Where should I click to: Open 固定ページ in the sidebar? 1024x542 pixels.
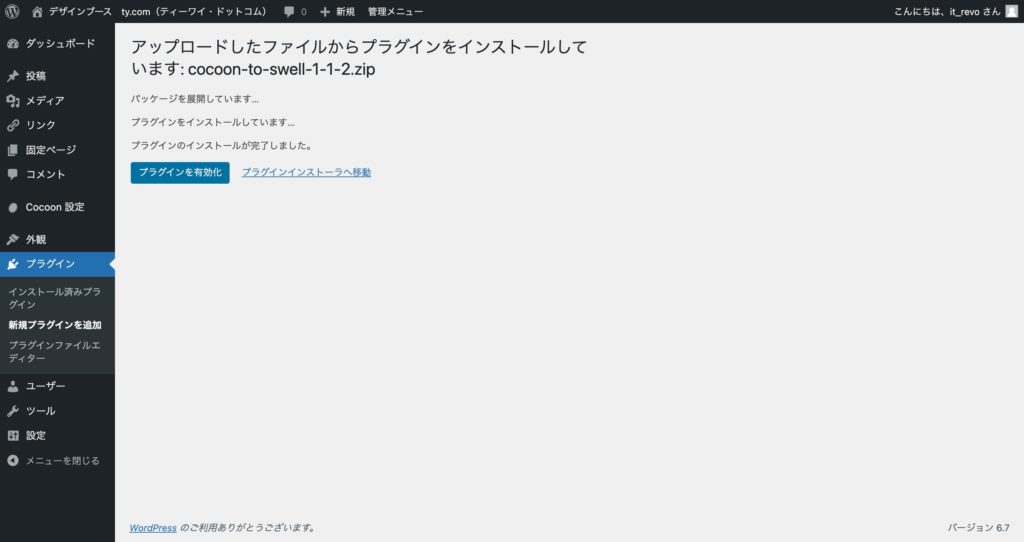pos(50,150)
